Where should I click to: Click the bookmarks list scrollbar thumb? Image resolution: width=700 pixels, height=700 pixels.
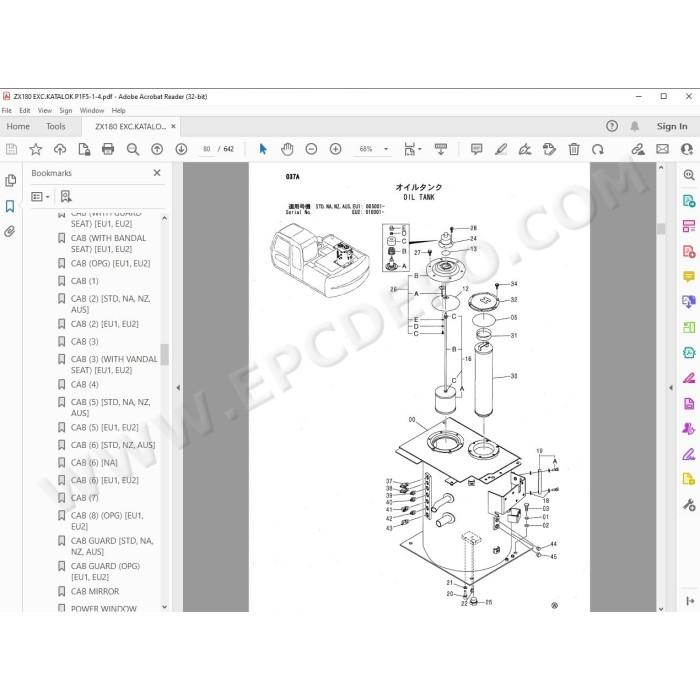pos(165,354)
